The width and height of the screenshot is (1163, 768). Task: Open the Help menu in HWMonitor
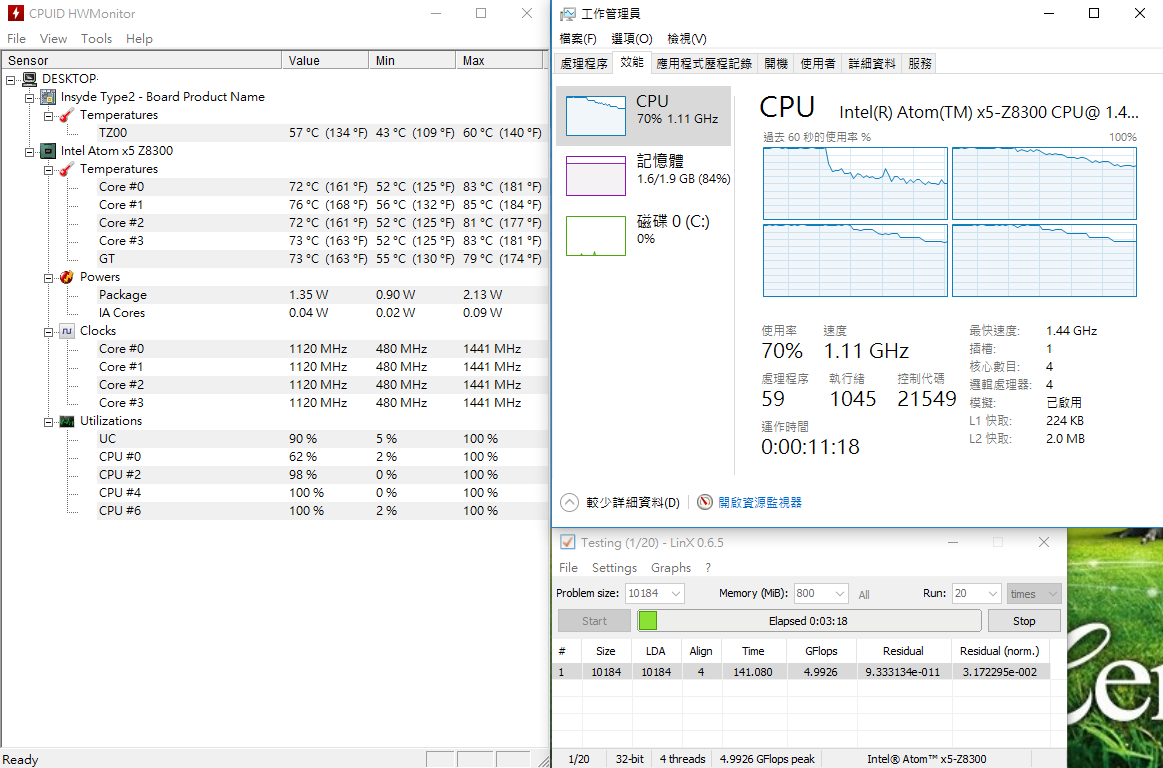coord(139,39)
